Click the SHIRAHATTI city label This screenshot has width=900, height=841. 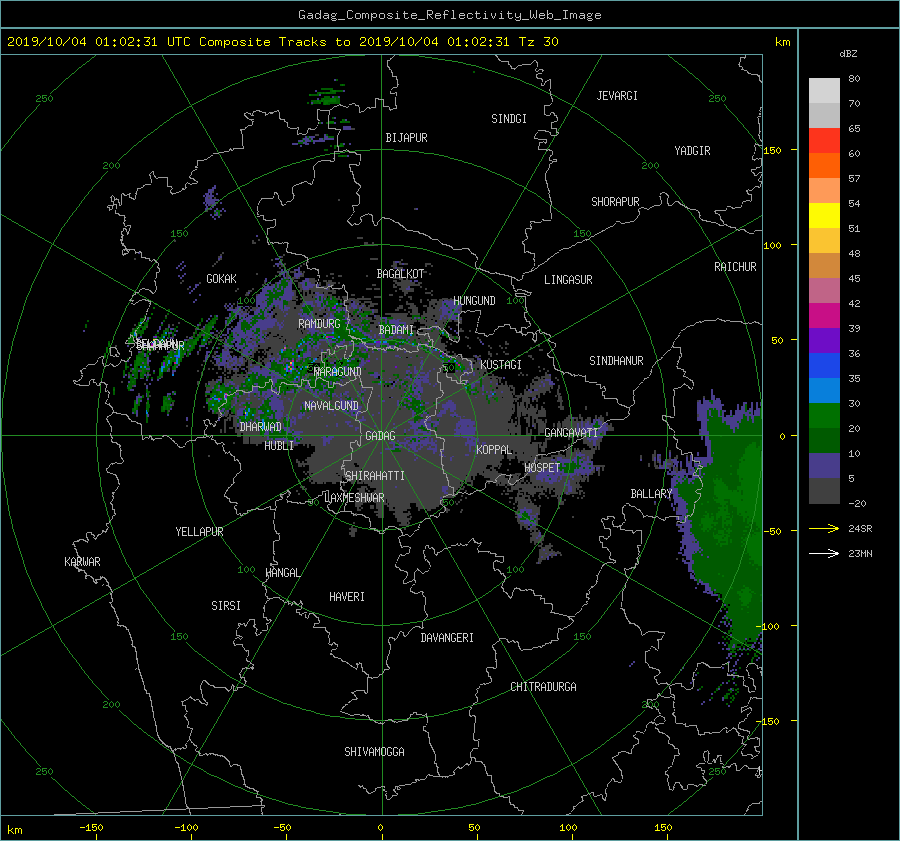pos(375,476)
